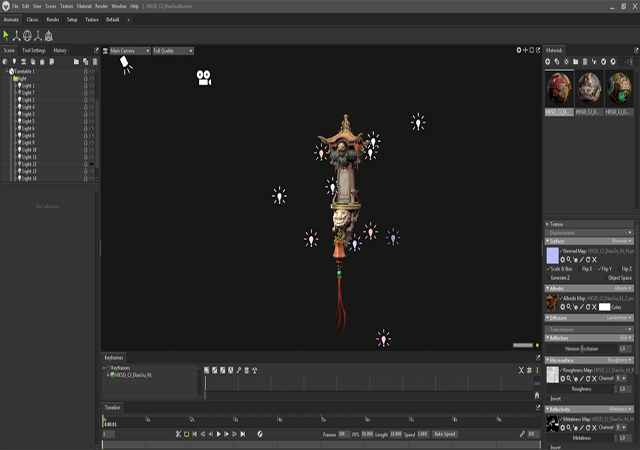Select the camera object icon in viewport
640x450 pixels.
point(204,76)
